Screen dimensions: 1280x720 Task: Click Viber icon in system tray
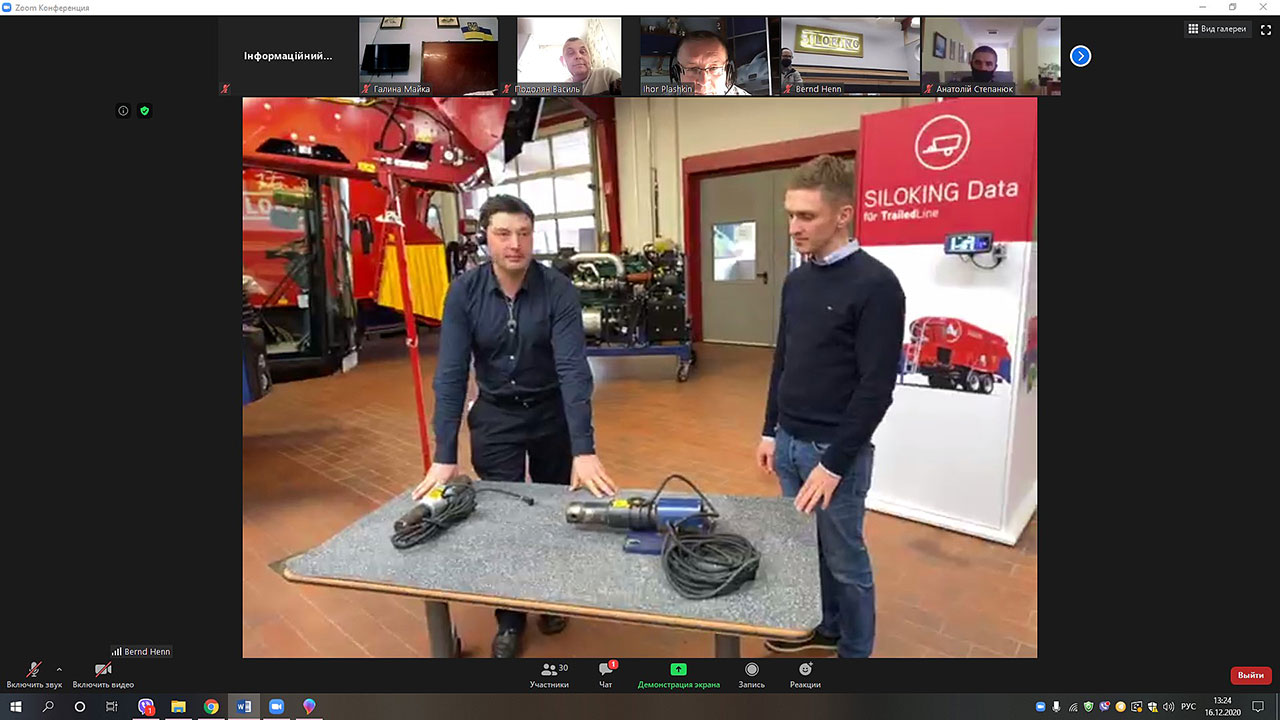(1105, 707)
